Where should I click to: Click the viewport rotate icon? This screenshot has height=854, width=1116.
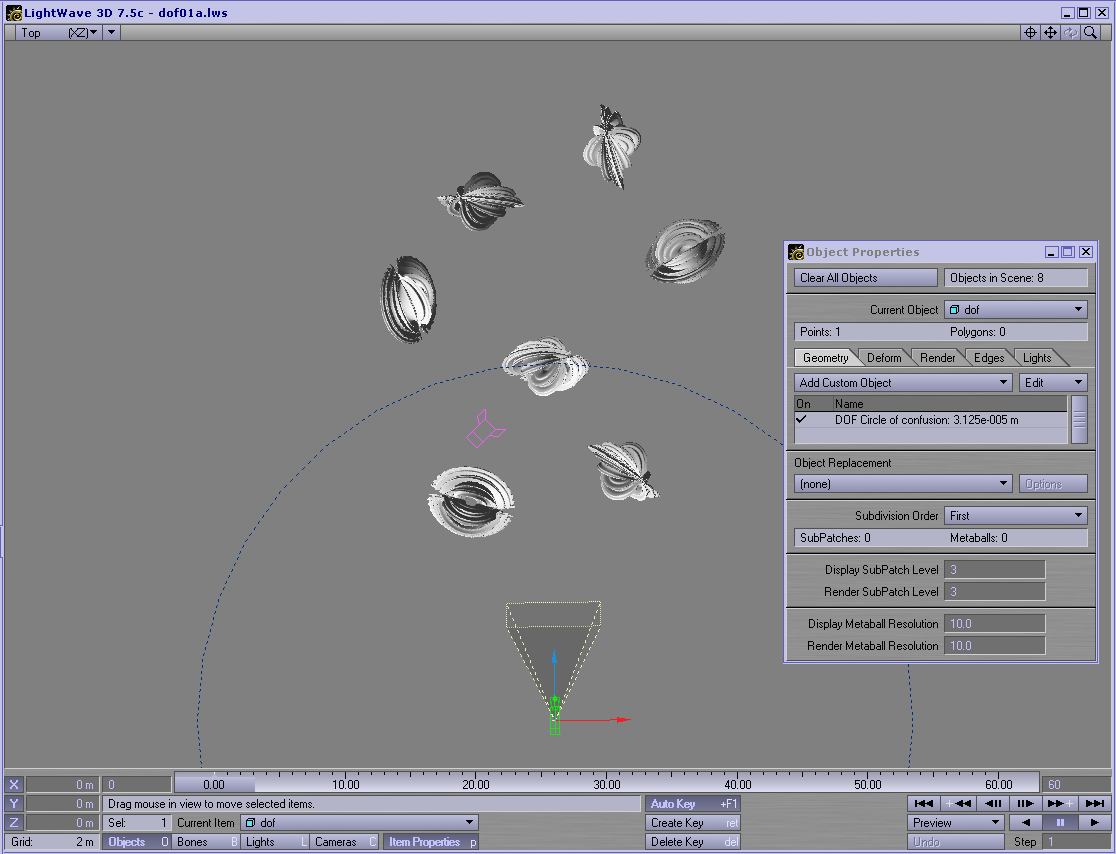pos(1070,32)
